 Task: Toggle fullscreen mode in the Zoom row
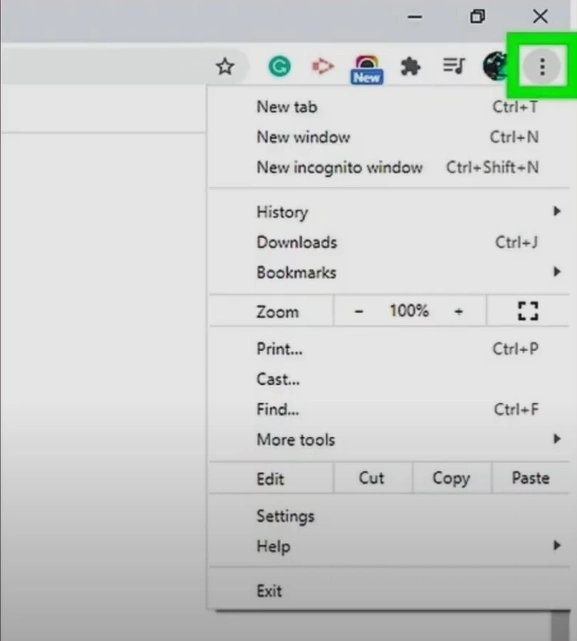528,311
